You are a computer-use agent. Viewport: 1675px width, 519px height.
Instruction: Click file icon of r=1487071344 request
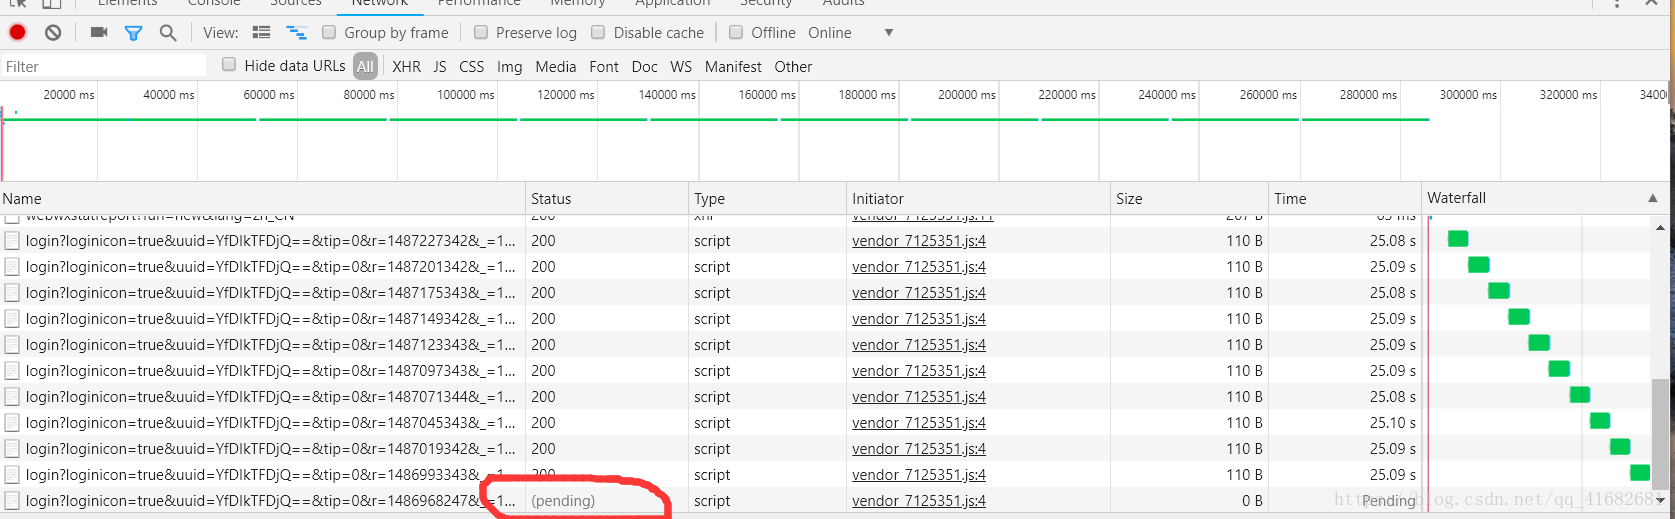pos(12,397)
